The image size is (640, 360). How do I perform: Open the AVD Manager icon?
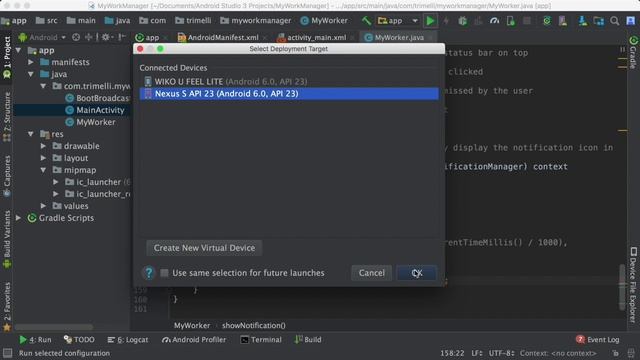click(563, 21)
